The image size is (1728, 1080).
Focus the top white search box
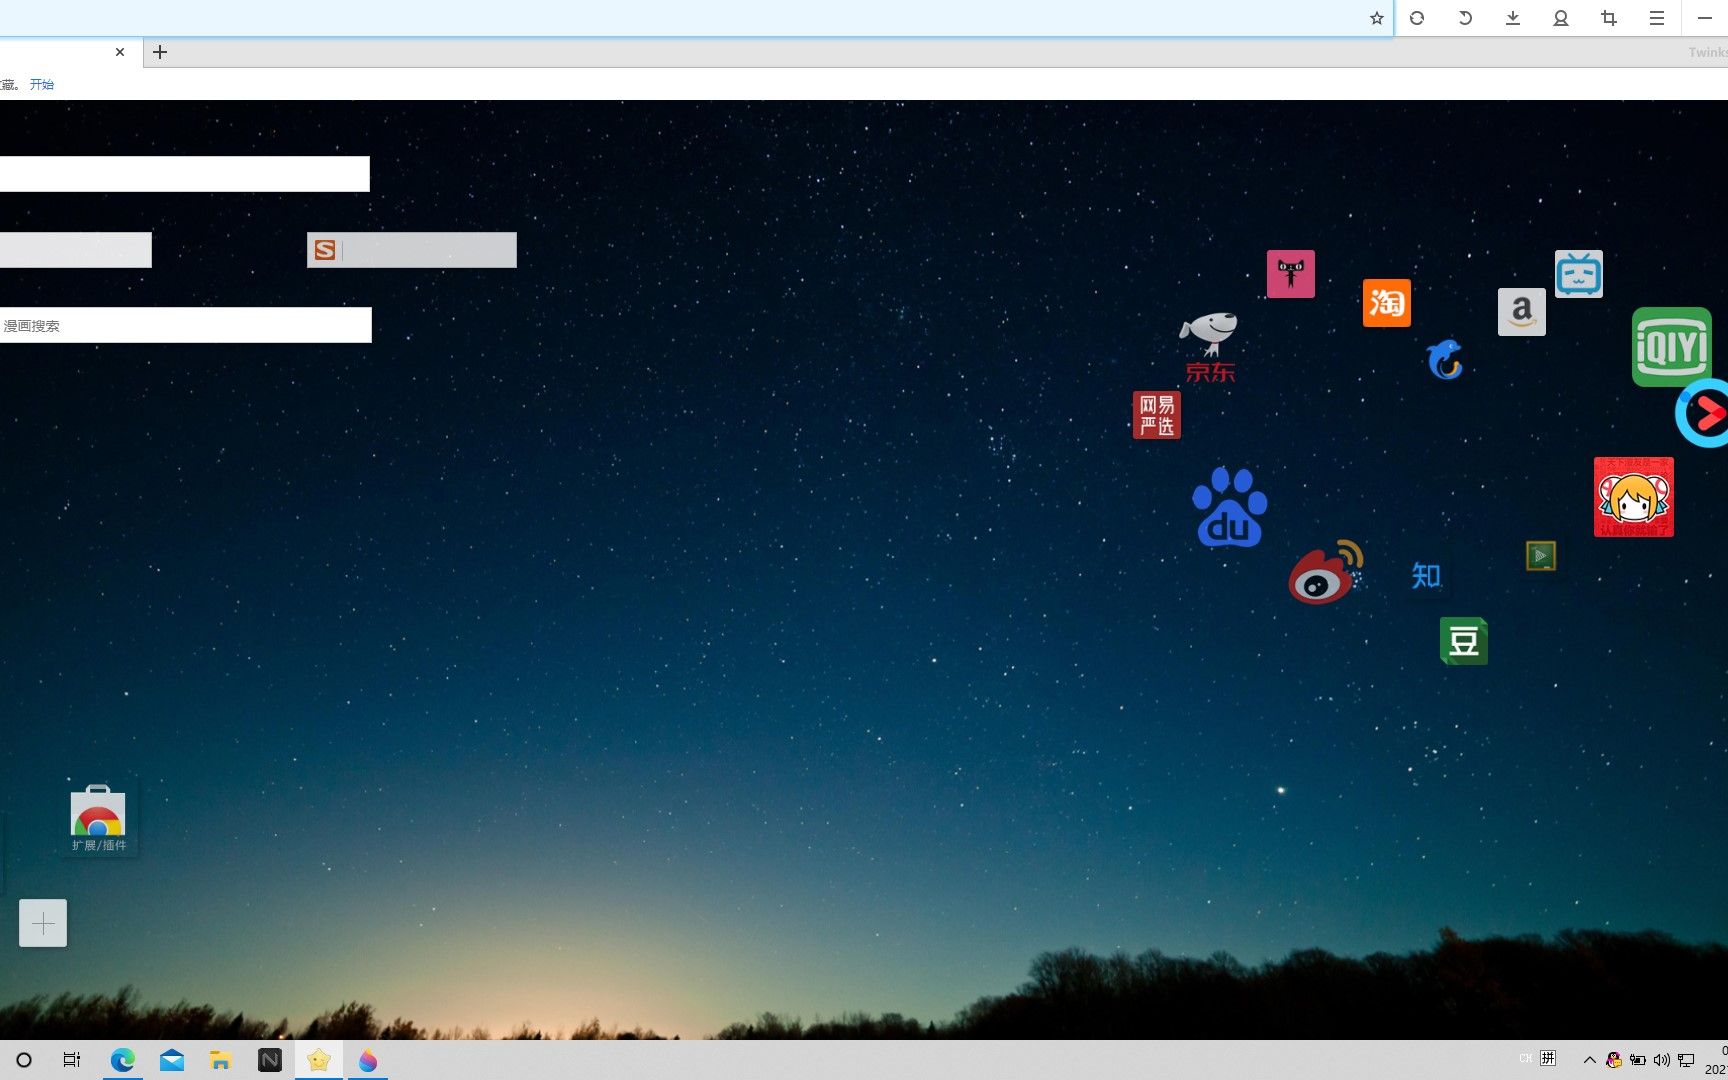pyautogui.click(x=185, y=174)
